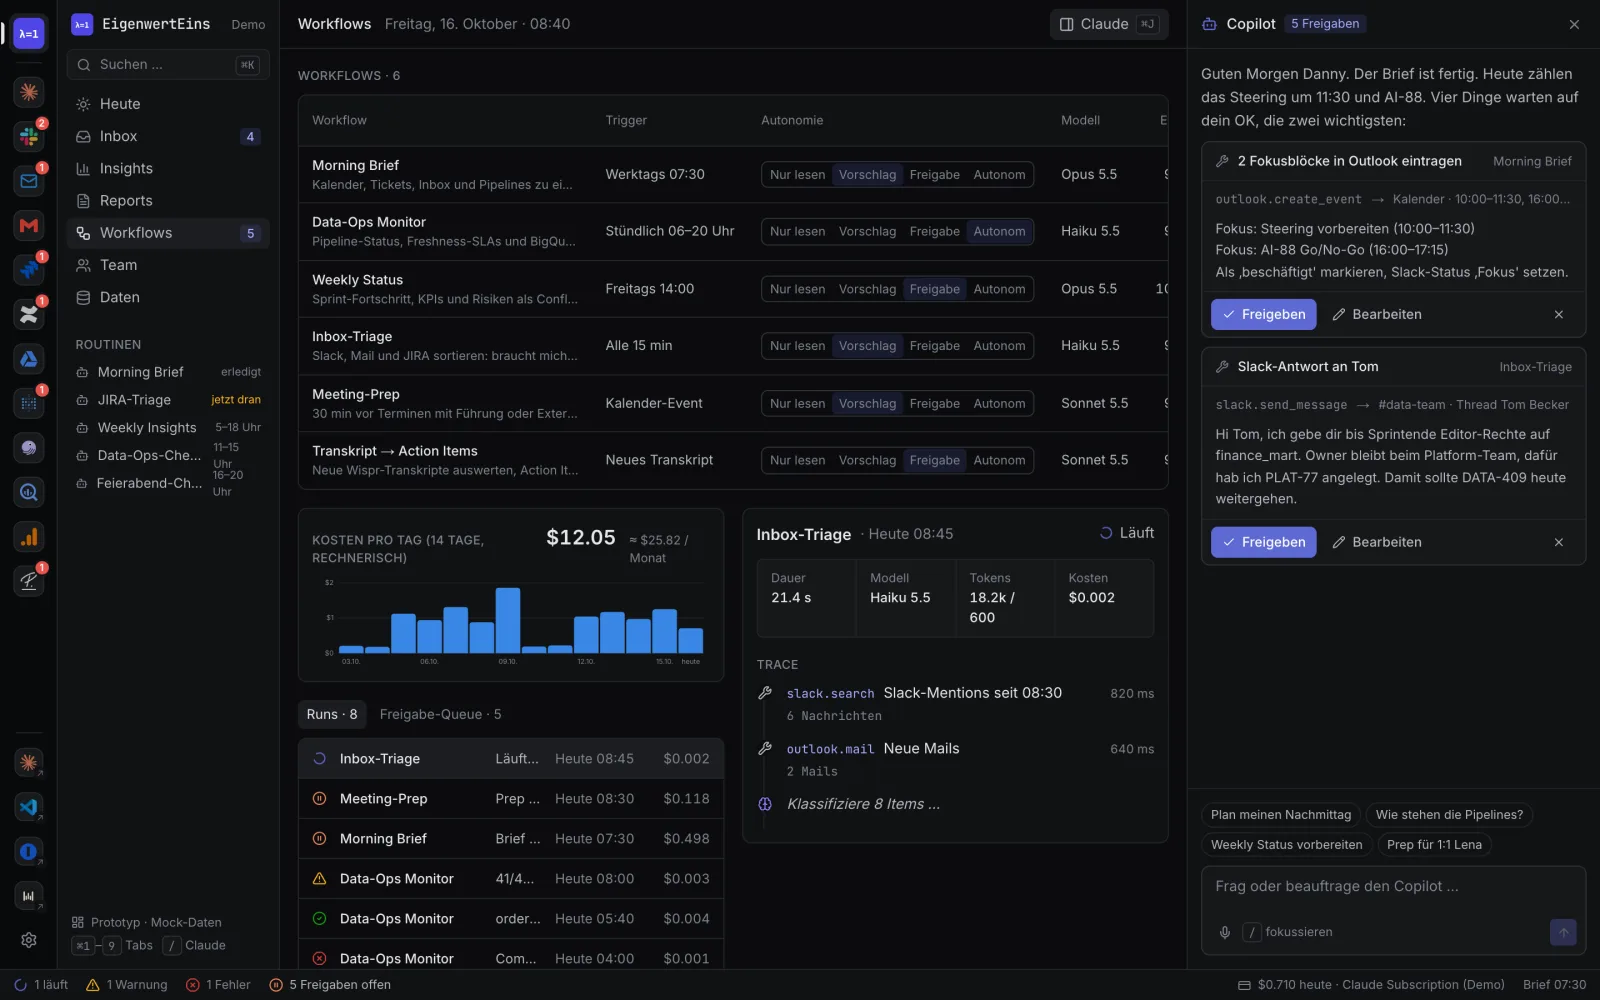
Task: Send the Copilot message with arrow button
Action: (x=1563, y=932)
